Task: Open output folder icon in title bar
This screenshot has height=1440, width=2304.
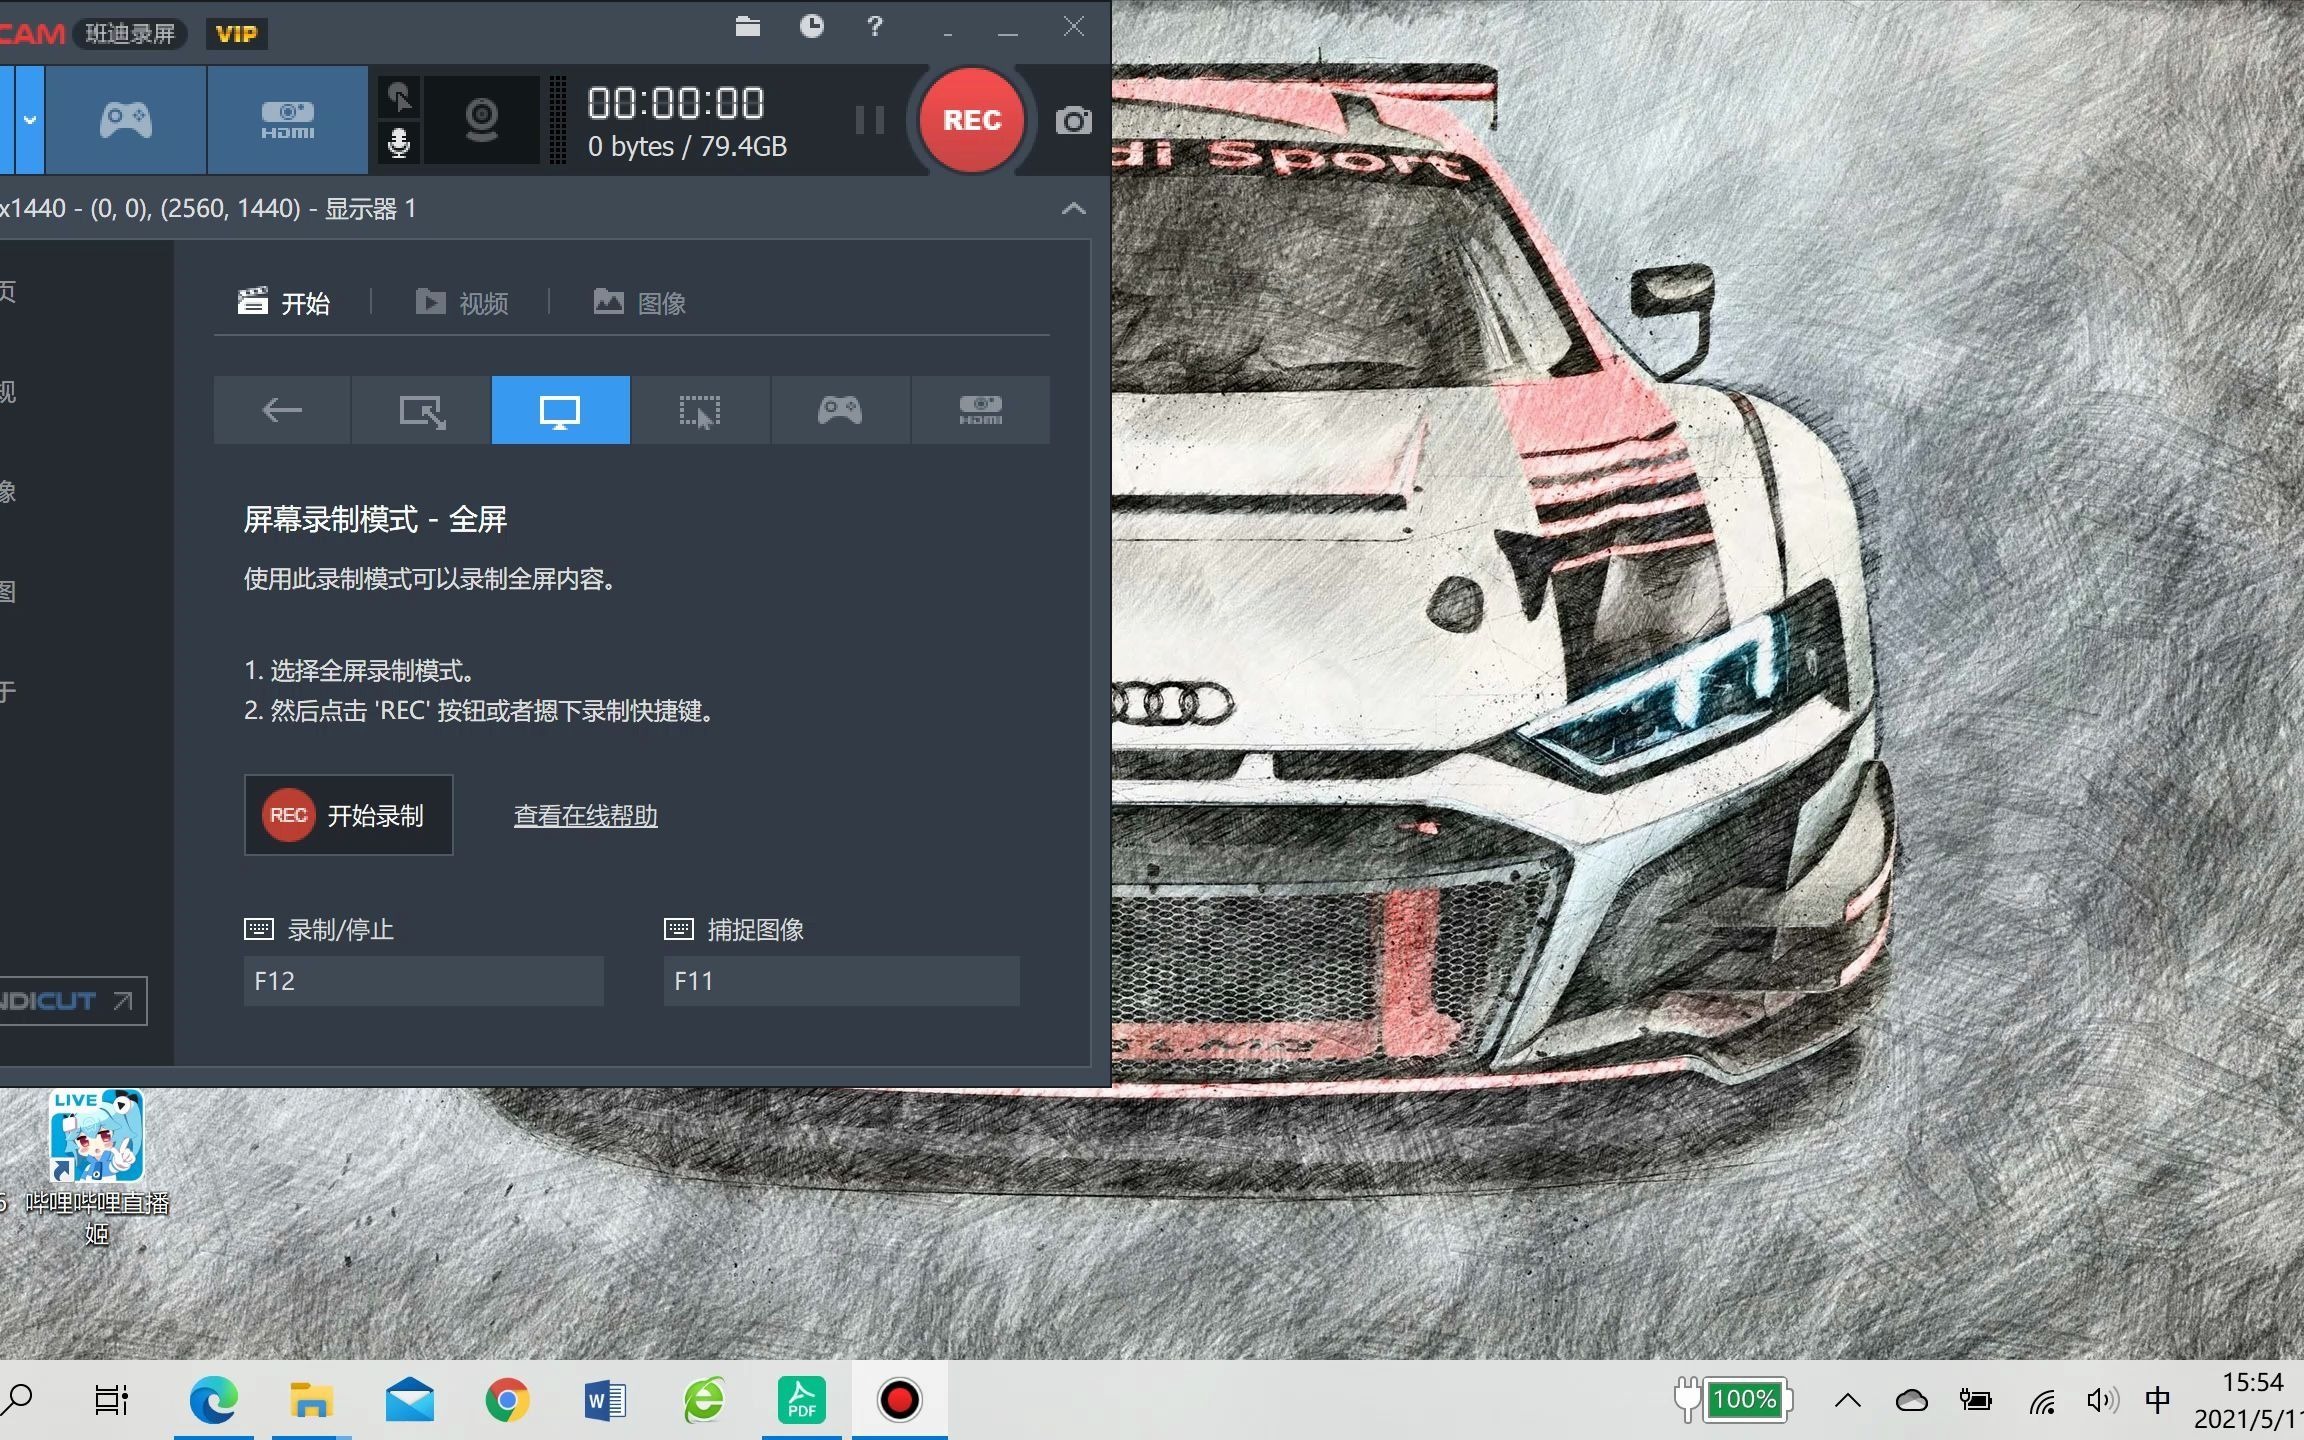Action: [747, 27]
